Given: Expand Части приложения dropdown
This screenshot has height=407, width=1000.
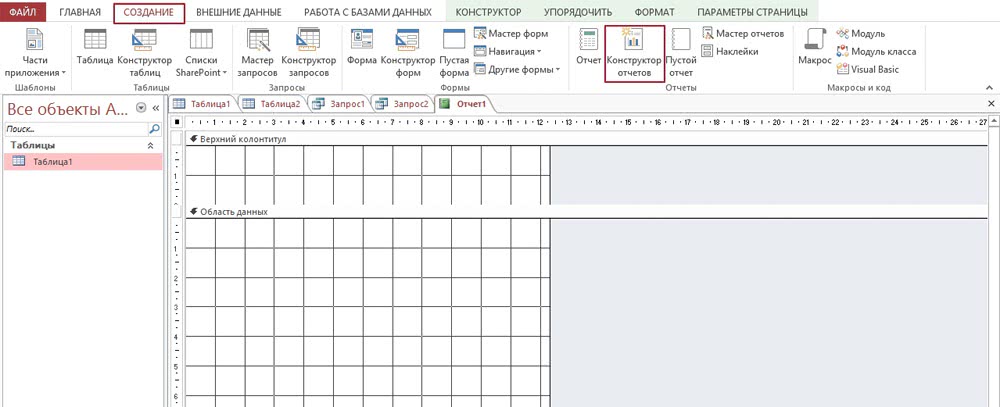Looking at the screenshot, I should pyautogui.click(x=35, y=72).
